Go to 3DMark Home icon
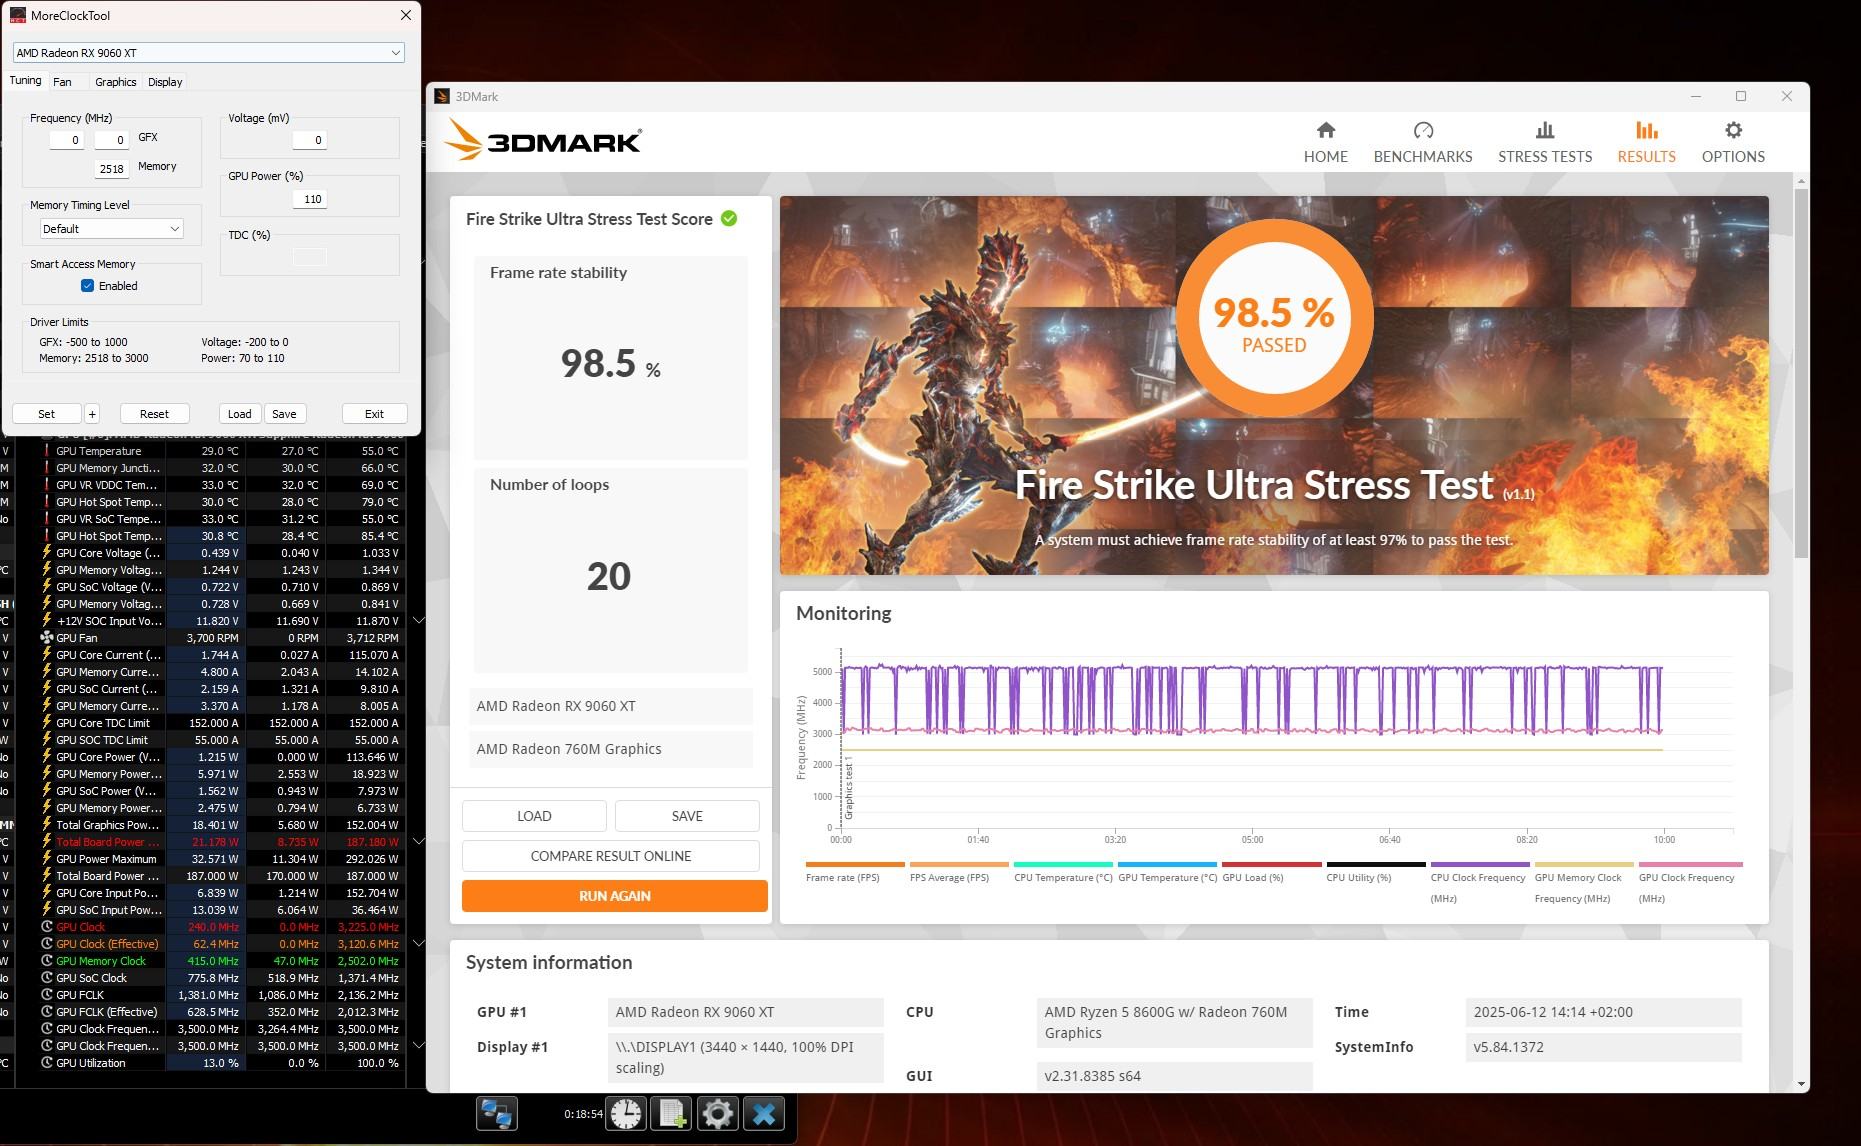 click(x=1325, y=130)
